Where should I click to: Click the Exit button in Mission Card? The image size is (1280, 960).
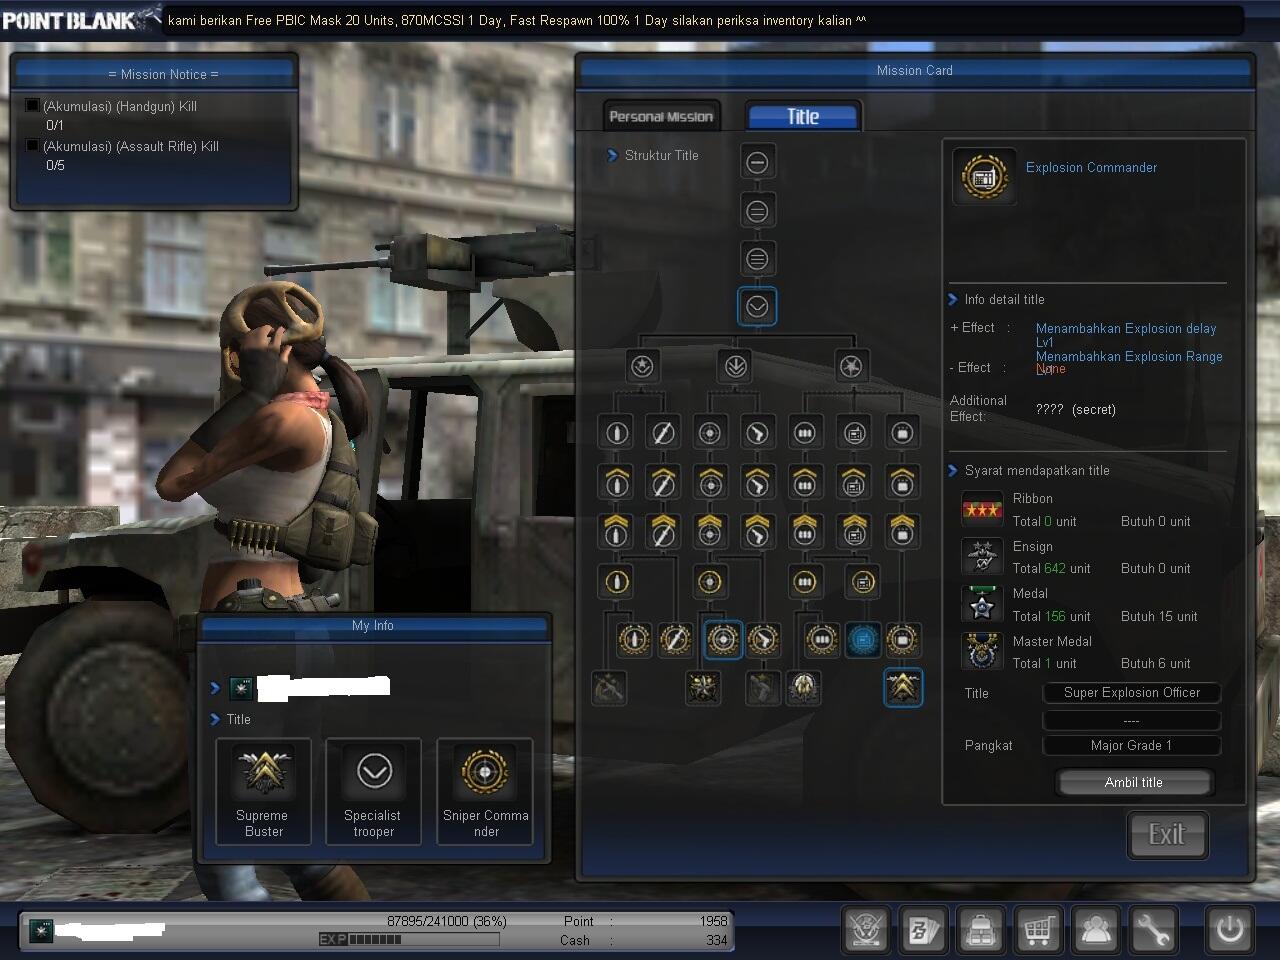tap(1167, 834)
